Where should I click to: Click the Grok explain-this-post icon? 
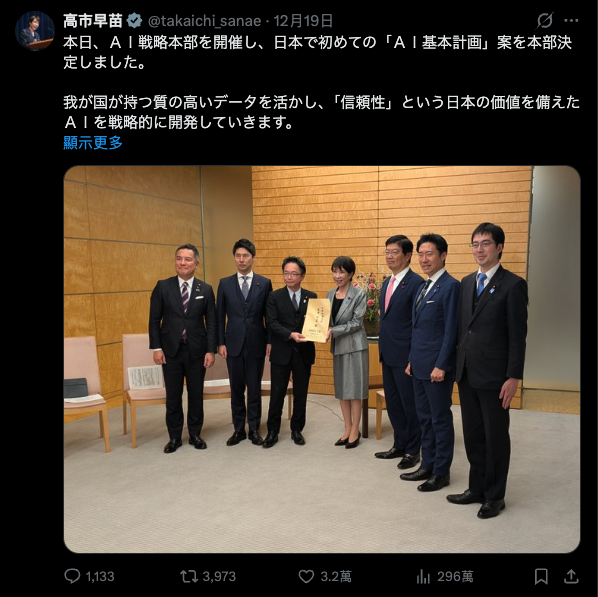pyautogui.click(x=545, y=21)
